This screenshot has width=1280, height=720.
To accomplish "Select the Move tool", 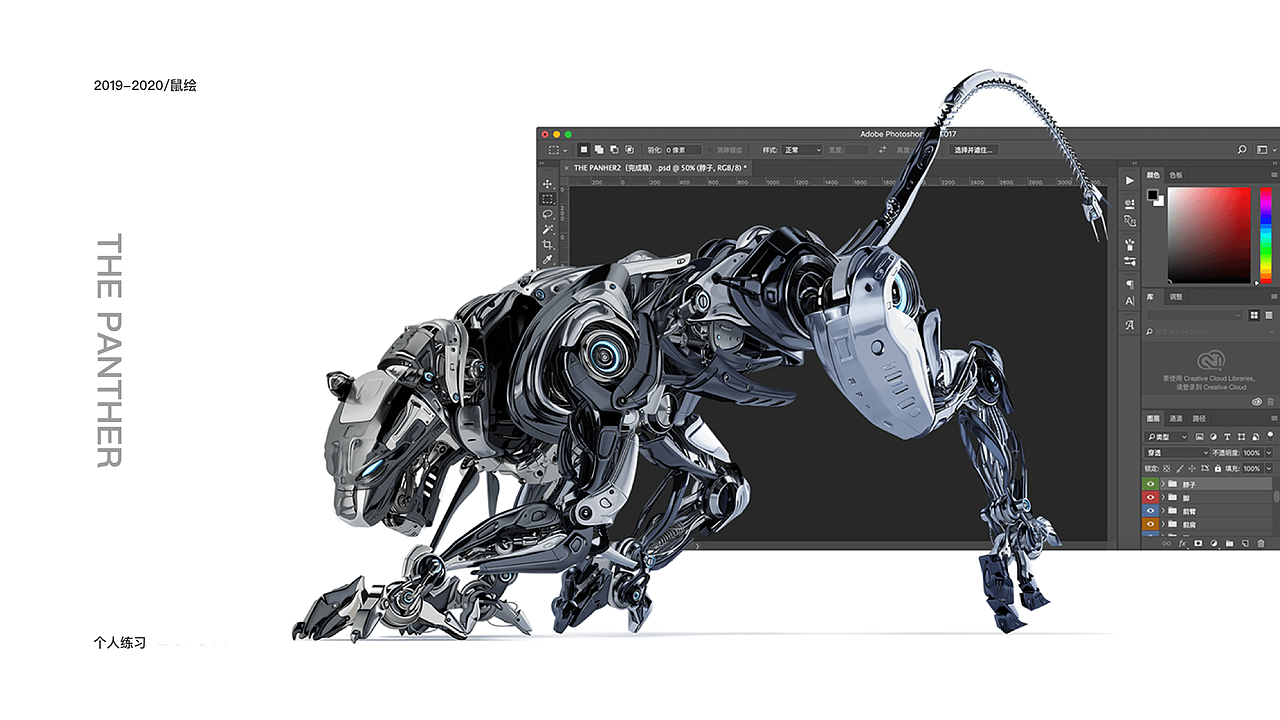I will click(548, 184).
